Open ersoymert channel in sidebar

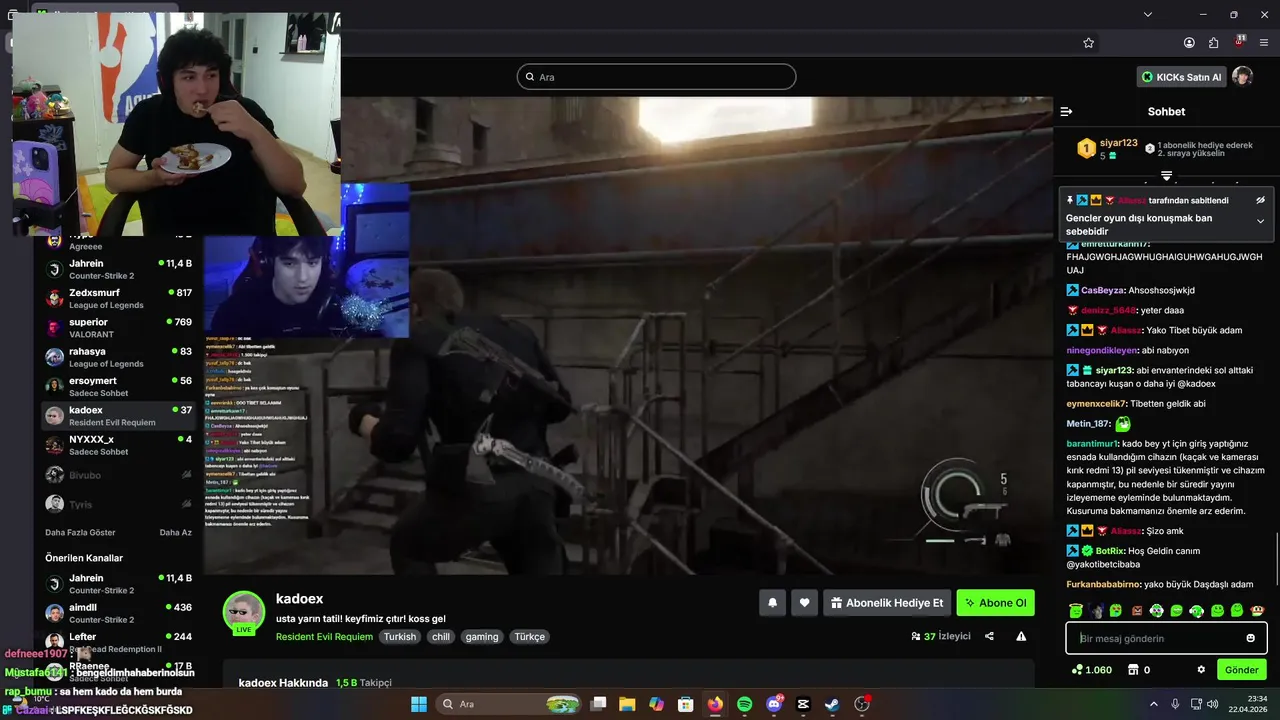[x=118, y=386]
